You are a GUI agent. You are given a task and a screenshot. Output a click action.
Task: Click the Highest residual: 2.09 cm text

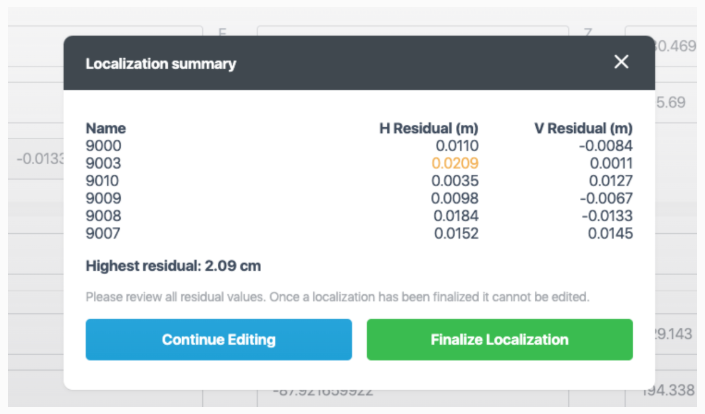(173, 266)
